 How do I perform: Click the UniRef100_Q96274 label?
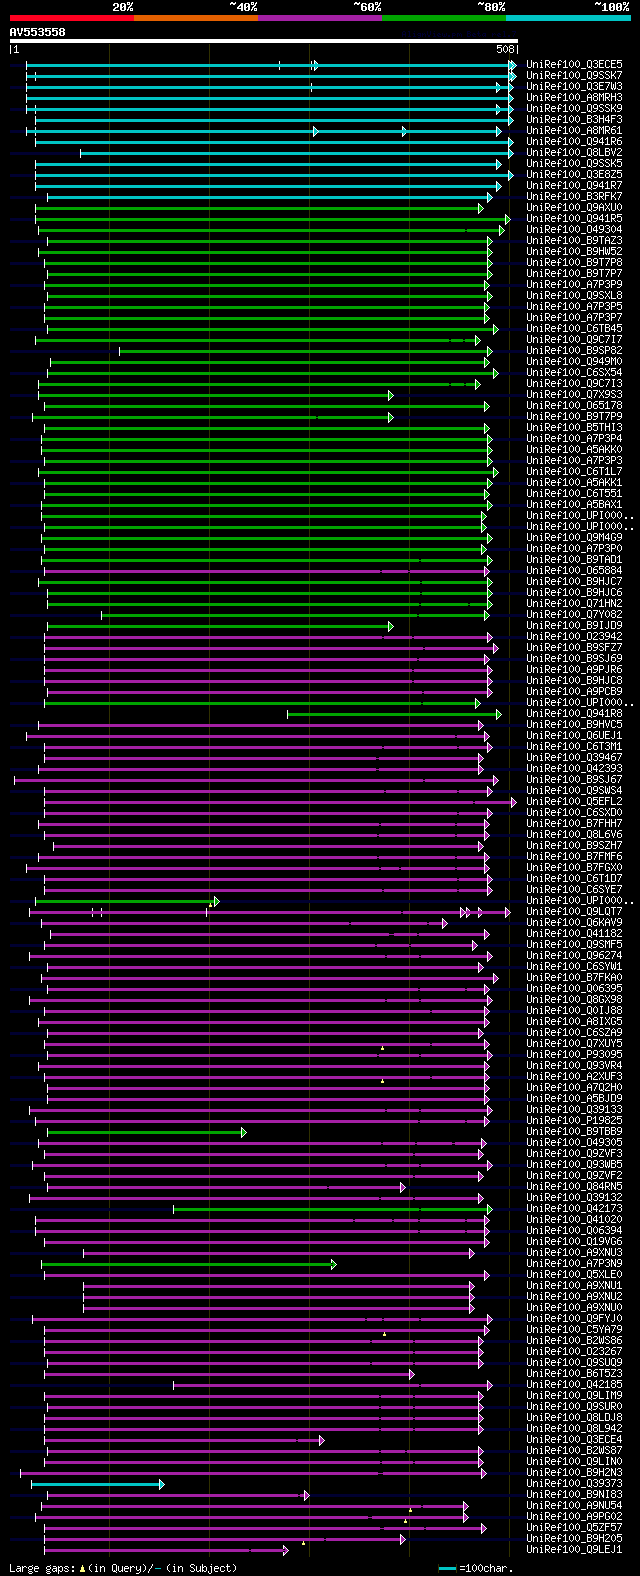[574, 956]
